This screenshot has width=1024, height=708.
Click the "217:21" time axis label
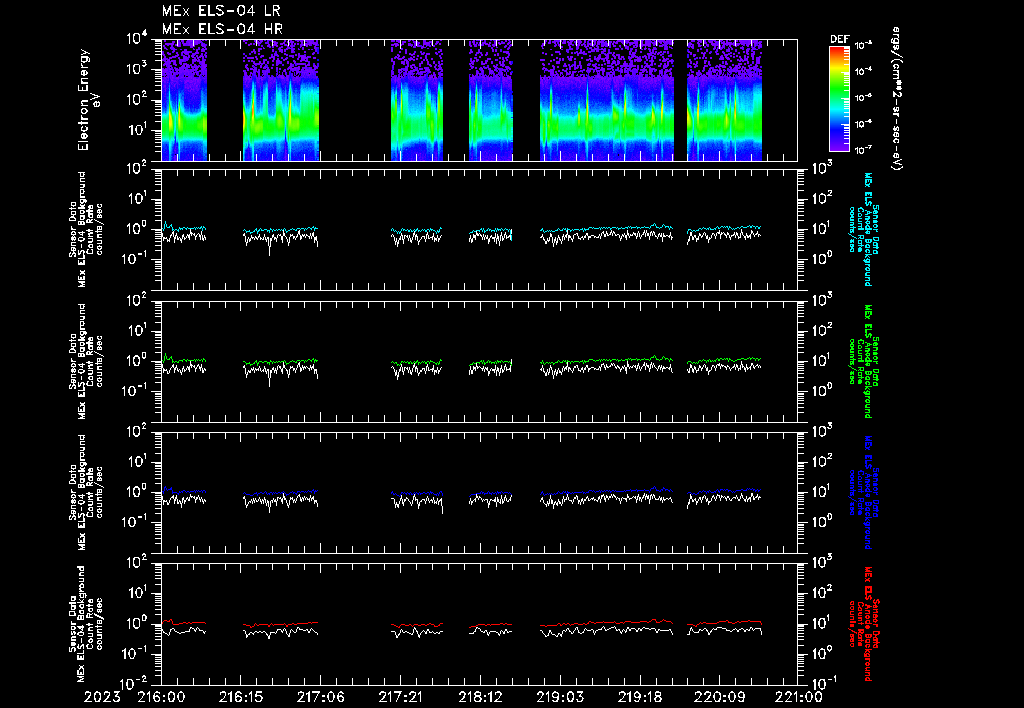400,697
